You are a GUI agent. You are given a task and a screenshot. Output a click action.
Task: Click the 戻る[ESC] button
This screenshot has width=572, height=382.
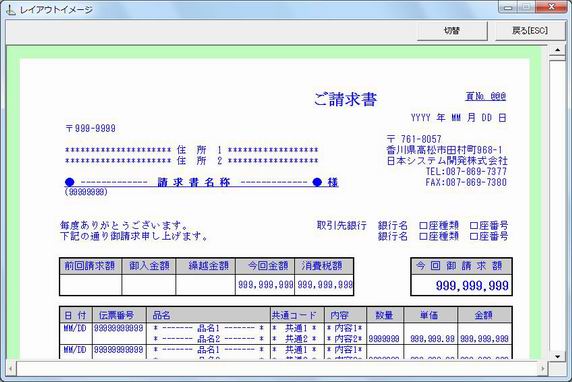pyautogui.click(x=530, y=31)
